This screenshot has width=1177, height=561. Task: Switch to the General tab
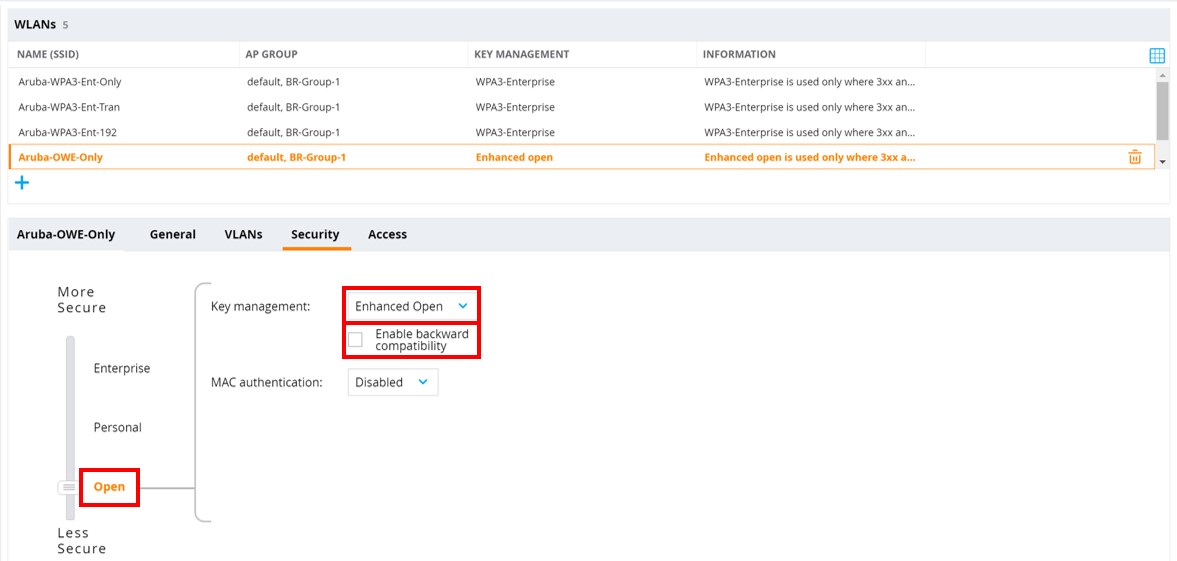pyautogui.click(x=173, y=234)
